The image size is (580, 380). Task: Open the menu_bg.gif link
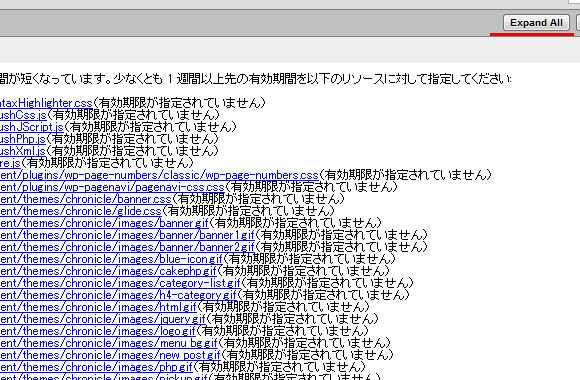[109, 343]
